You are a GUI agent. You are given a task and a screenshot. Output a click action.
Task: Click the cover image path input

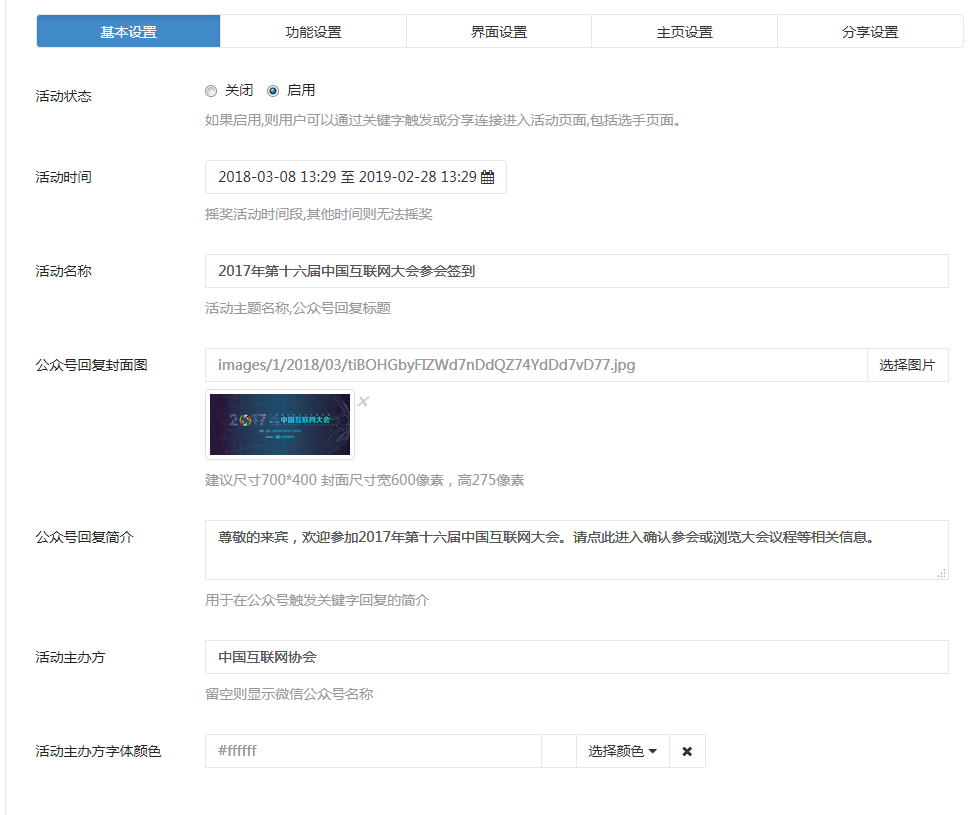point(536,366)
